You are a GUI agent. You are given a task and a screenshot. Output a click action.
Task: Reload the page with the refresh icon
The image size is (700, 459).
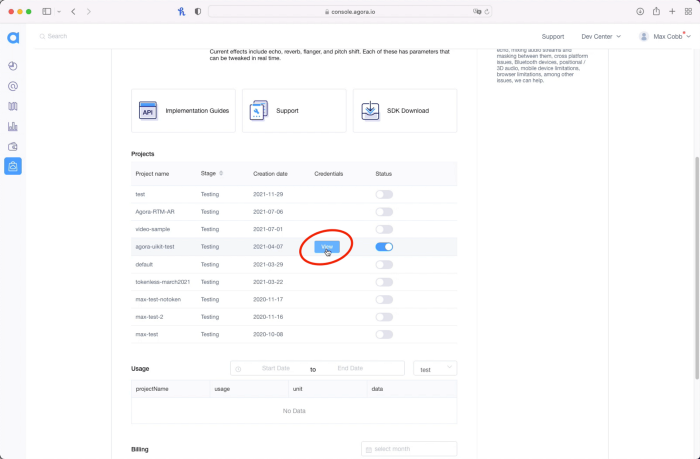click(487, 12)
